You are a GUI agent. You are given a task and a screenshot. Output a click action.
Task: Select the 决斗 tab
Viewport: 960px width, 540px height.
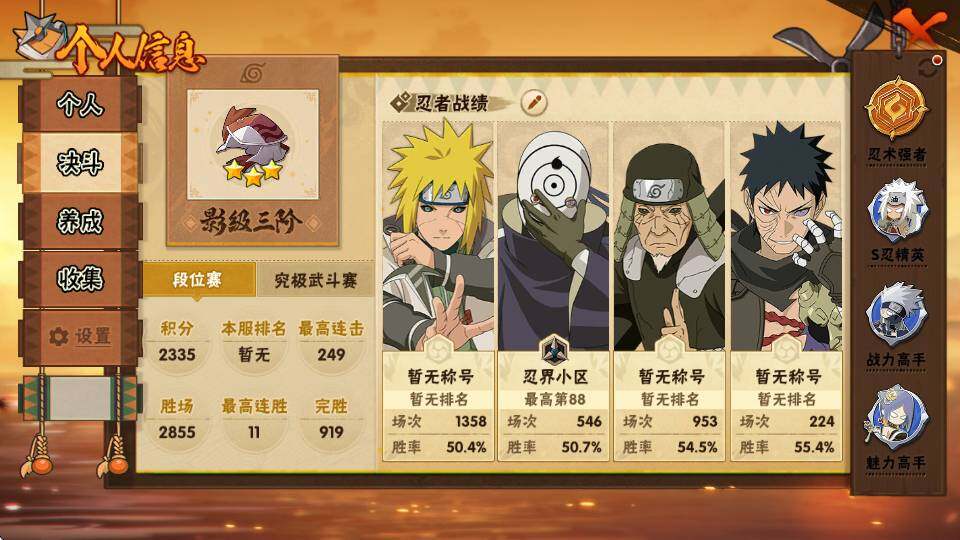point(80,163)
